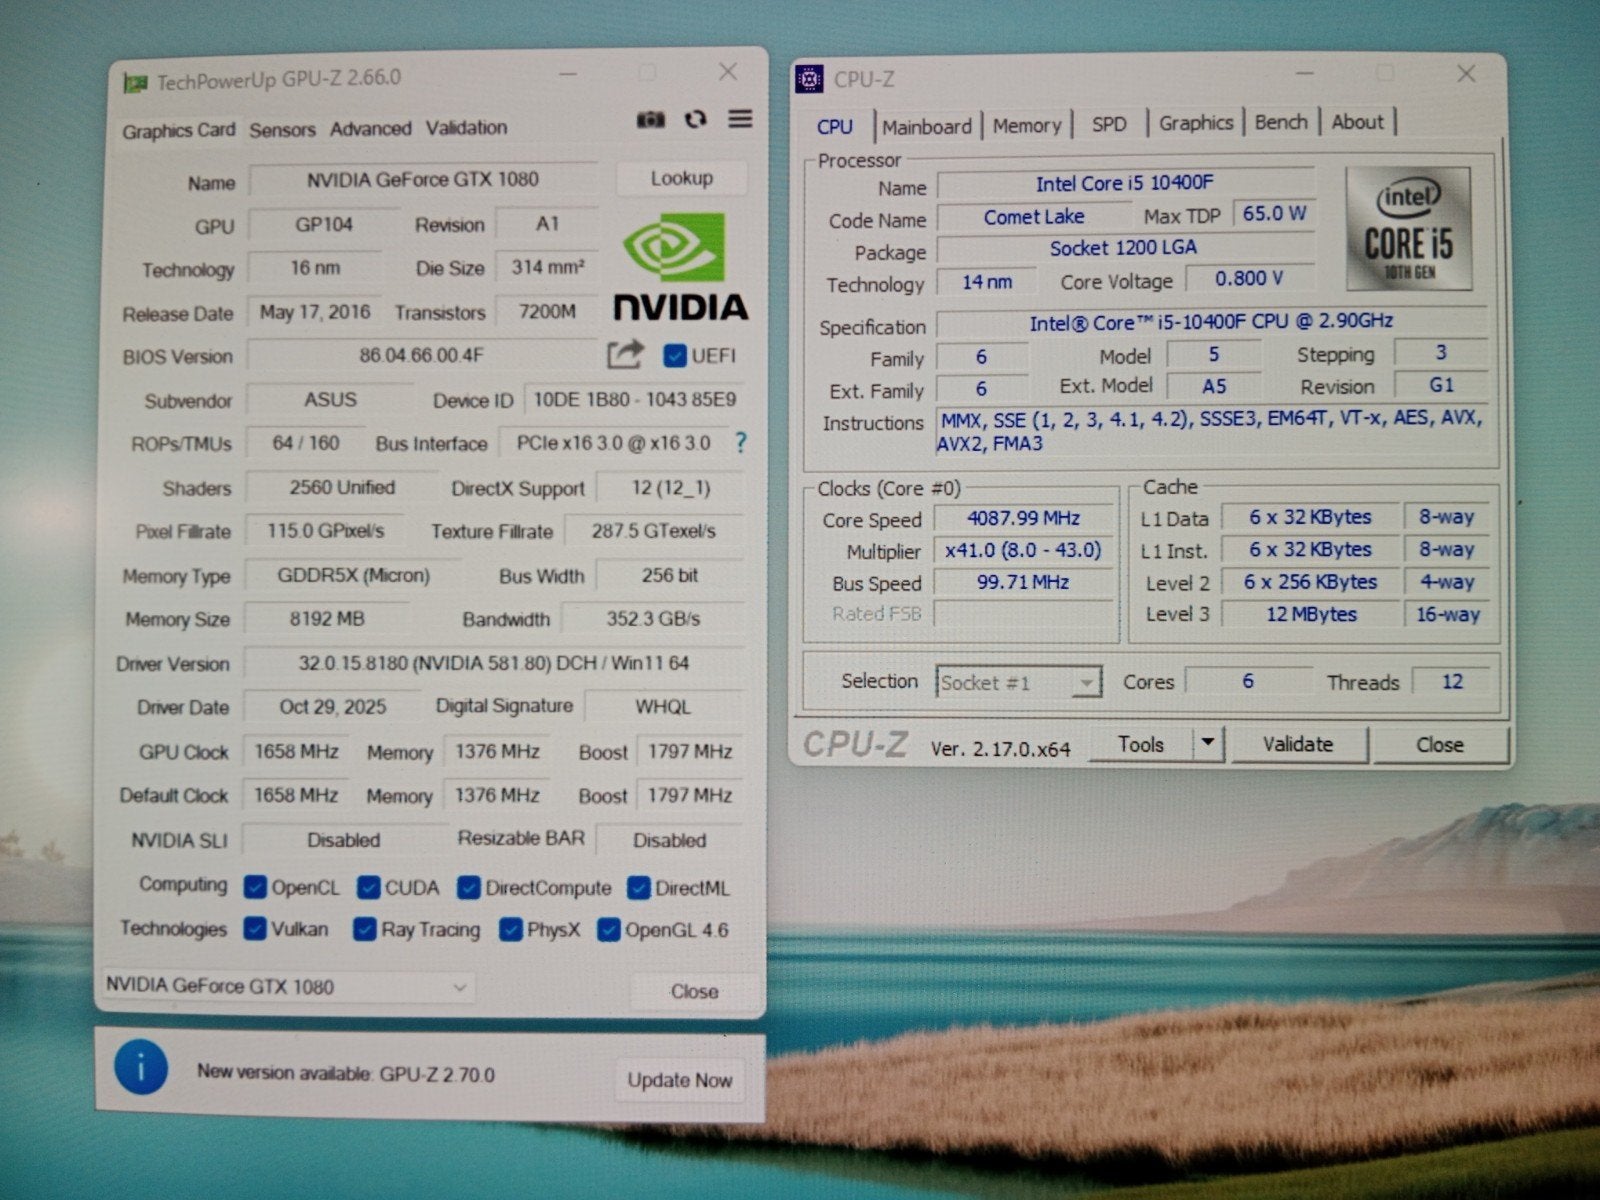Click the Resizable BAR Disabled value
This screenshot has width=1600, height=1200.
click(669, 840)
